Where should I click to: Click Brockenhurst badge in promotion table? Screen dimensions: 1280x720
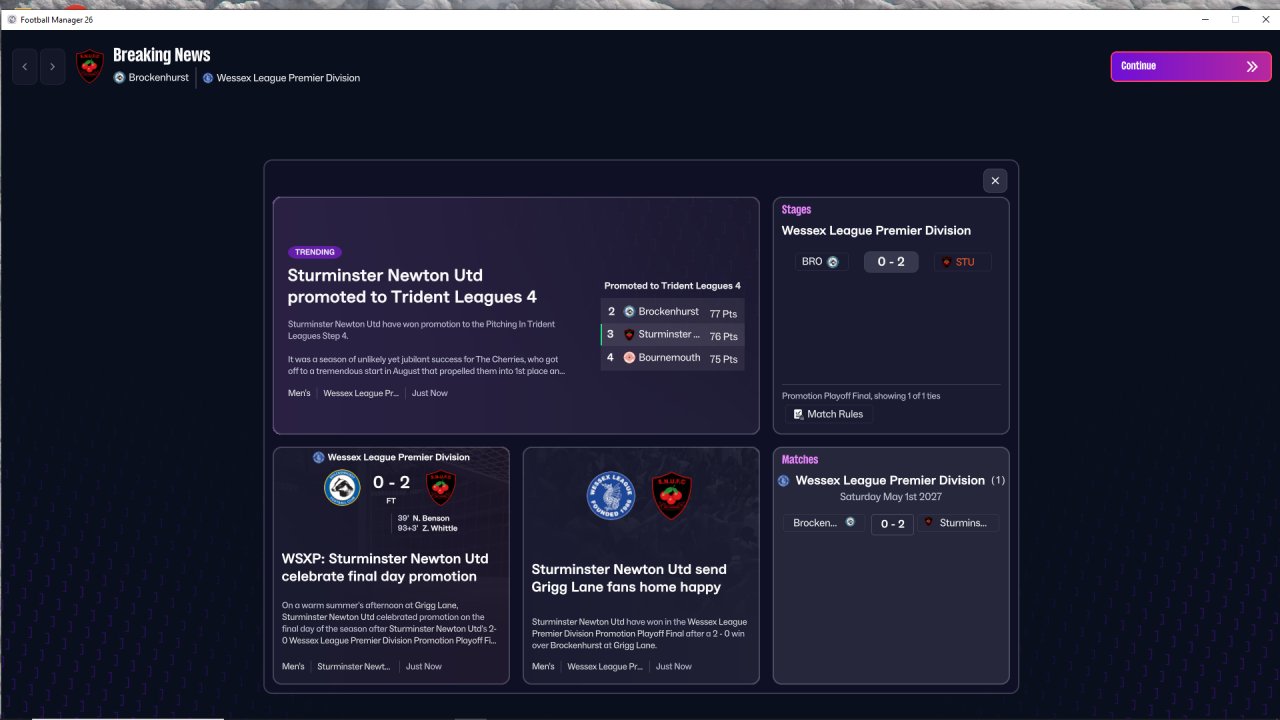click(x=629, y=312)
